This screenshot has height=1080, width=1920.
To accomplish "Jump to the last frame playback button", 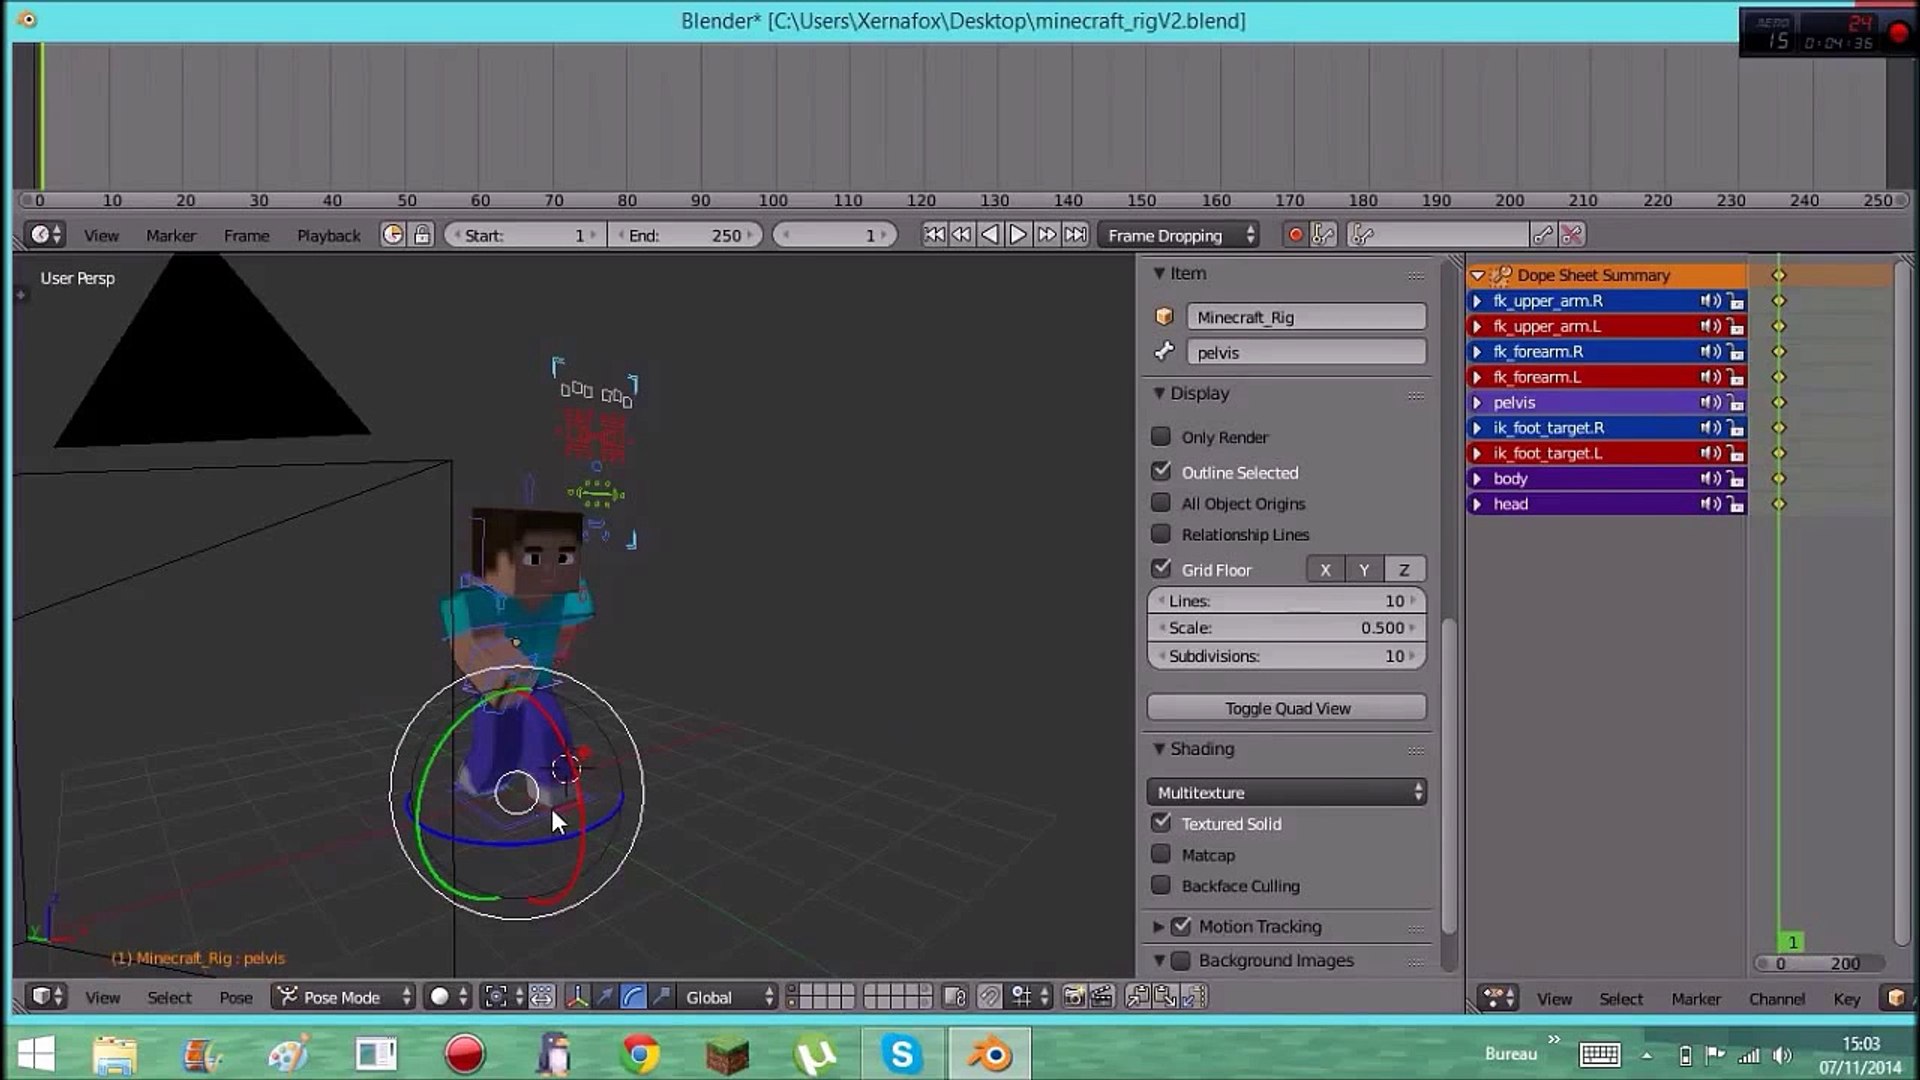I will pyautogui.click(x=1076, y=234).
